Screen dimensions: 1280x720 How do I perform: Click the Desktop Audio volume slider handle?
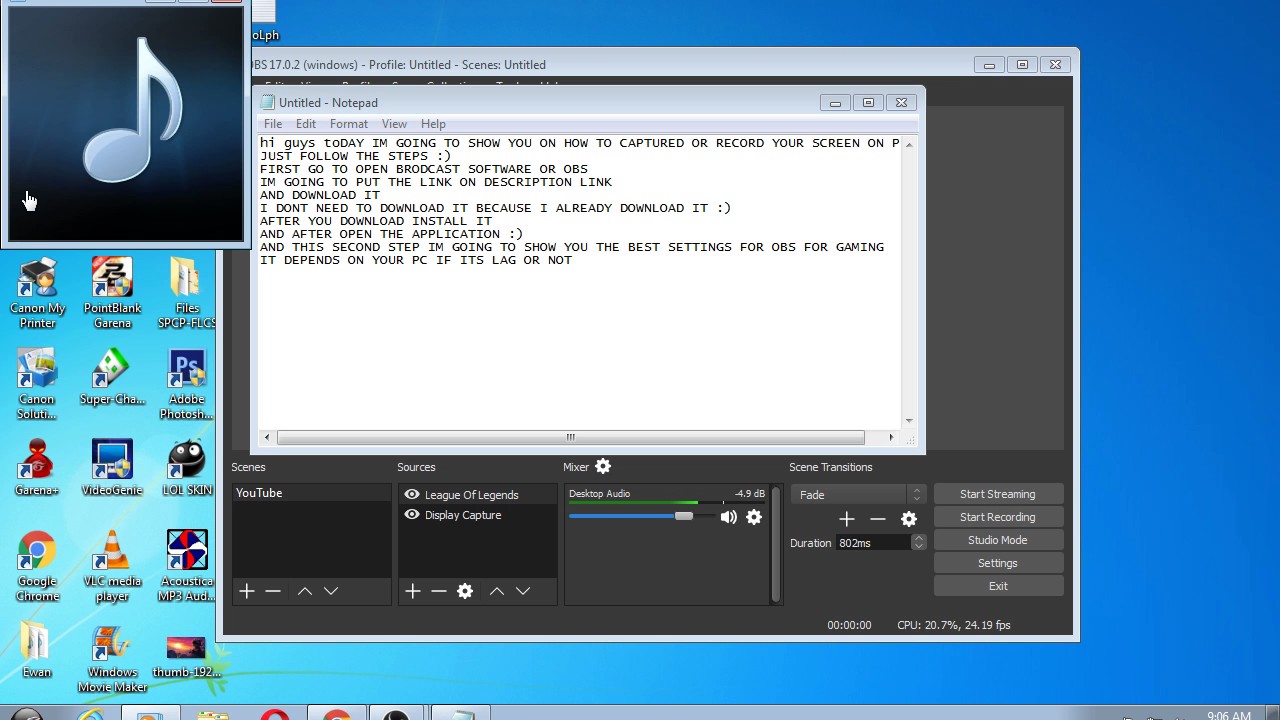tap(684, 516)
